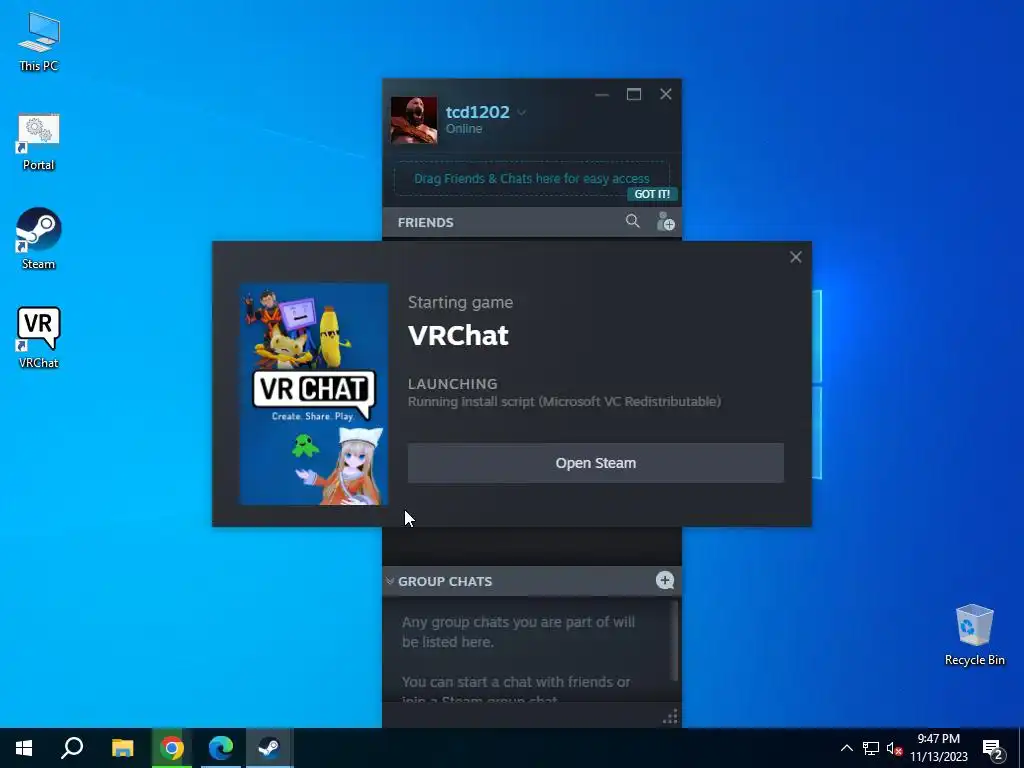Open the tcd1202 status dropdown arrow
This screenshot has width=1024, height=768.
click(x=521, y=112)
